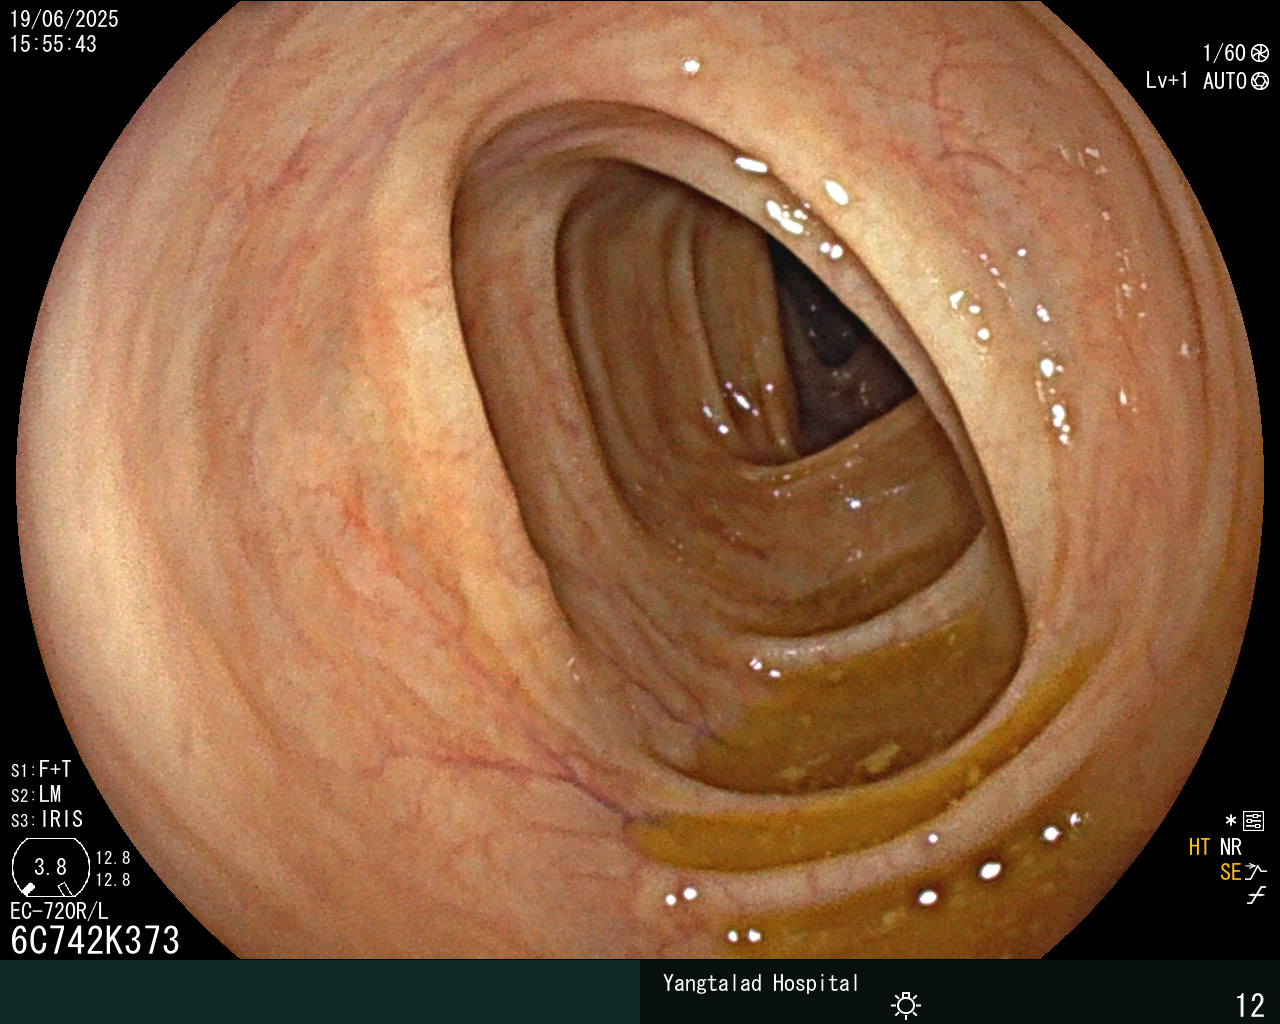
Task: Click the date 19/06/2025
Action: coord(64,19)
